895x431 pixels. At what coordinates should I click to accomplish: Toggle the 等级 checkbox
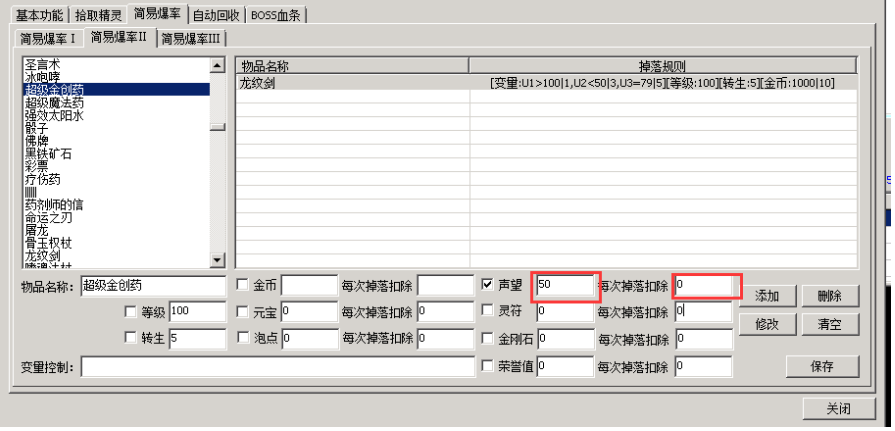coord(130,312)
